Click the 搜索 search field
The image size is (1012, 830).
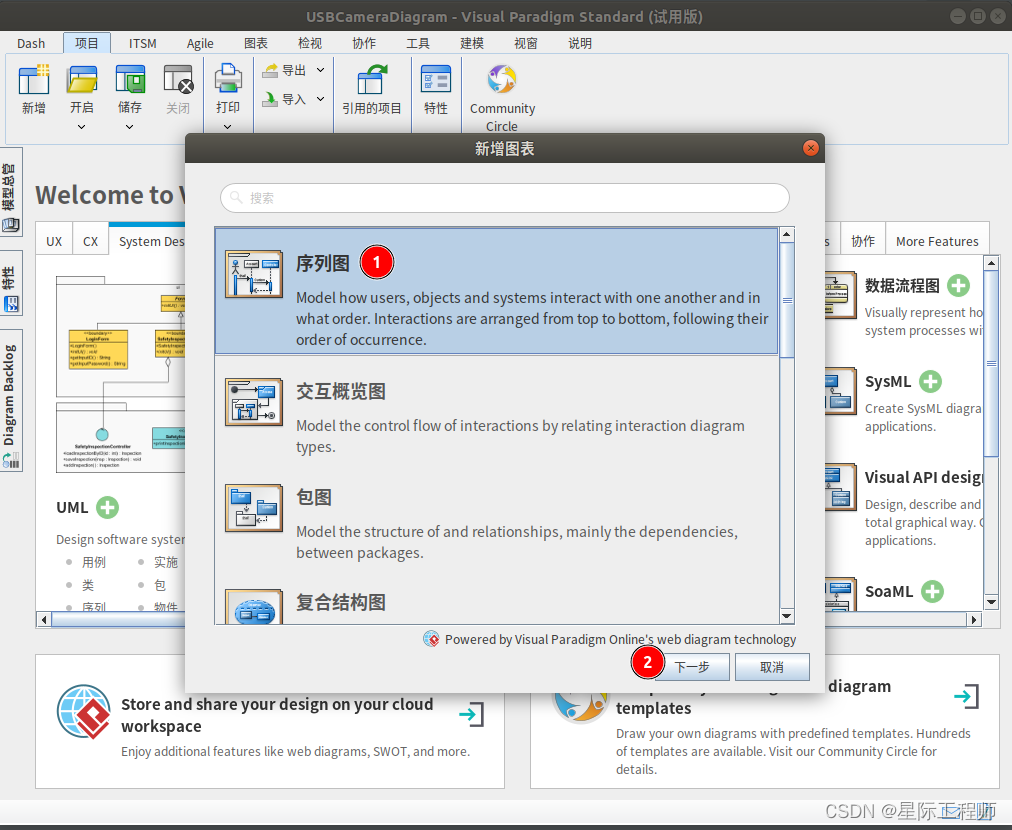(504, 197)
